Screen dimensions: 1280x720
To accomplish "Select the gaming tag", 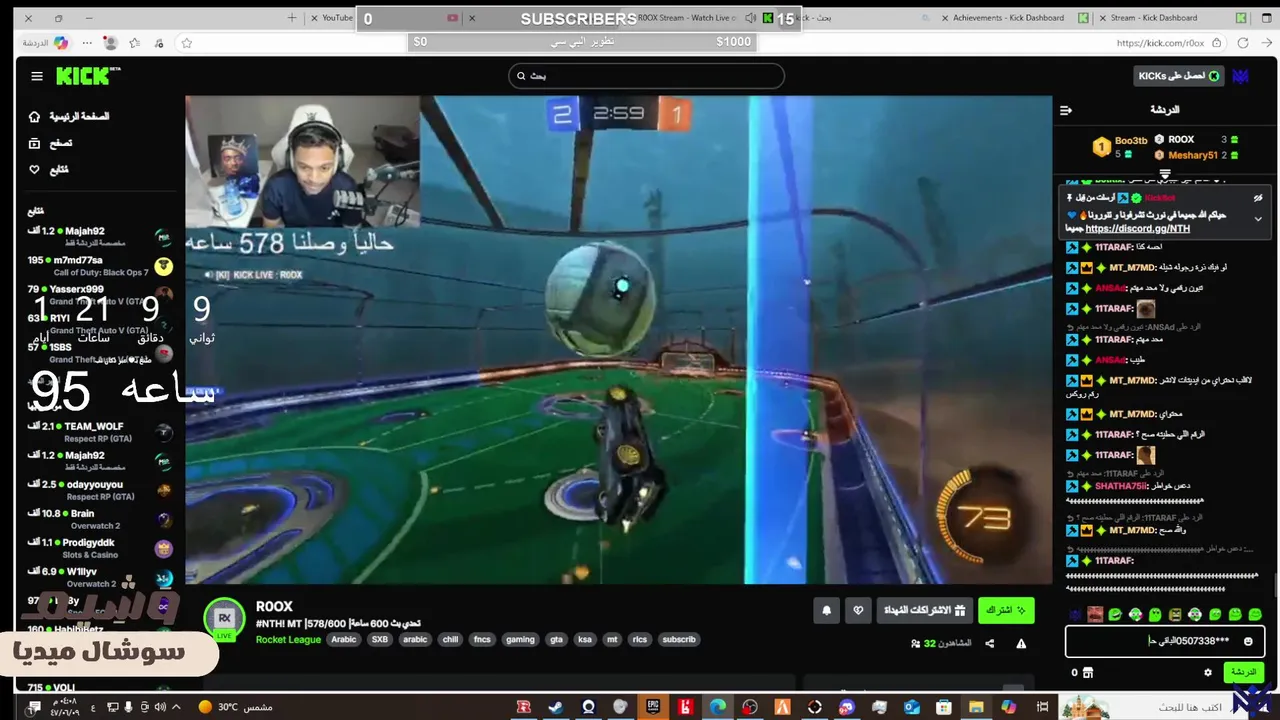I will click(x=520, y=639).
